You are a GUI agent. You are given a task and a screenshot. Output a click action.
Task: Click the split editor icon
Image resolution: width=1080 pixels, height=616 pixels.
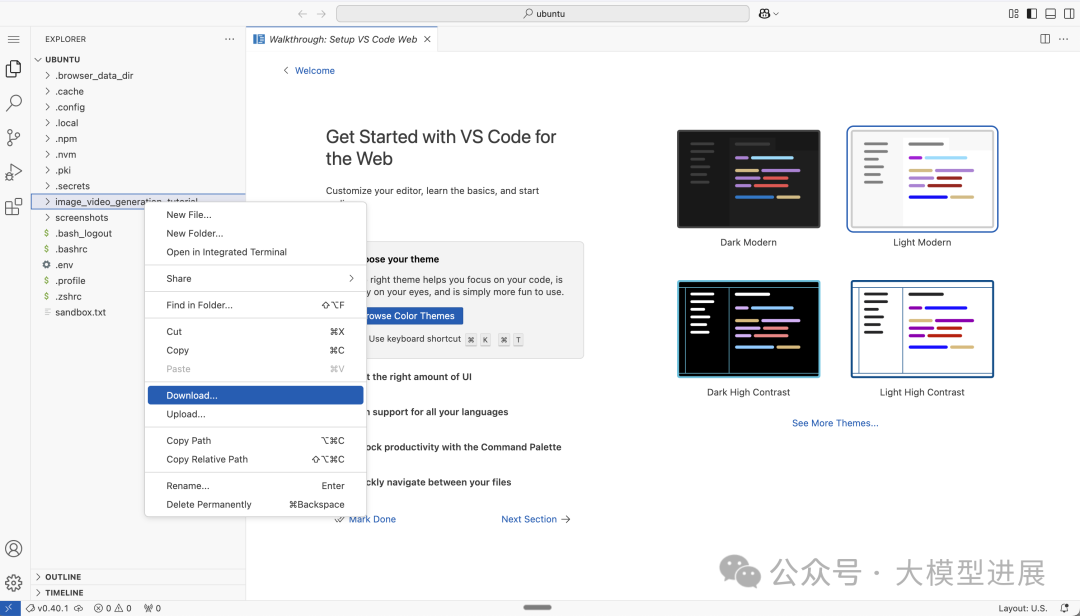(x=1045, y=39)
